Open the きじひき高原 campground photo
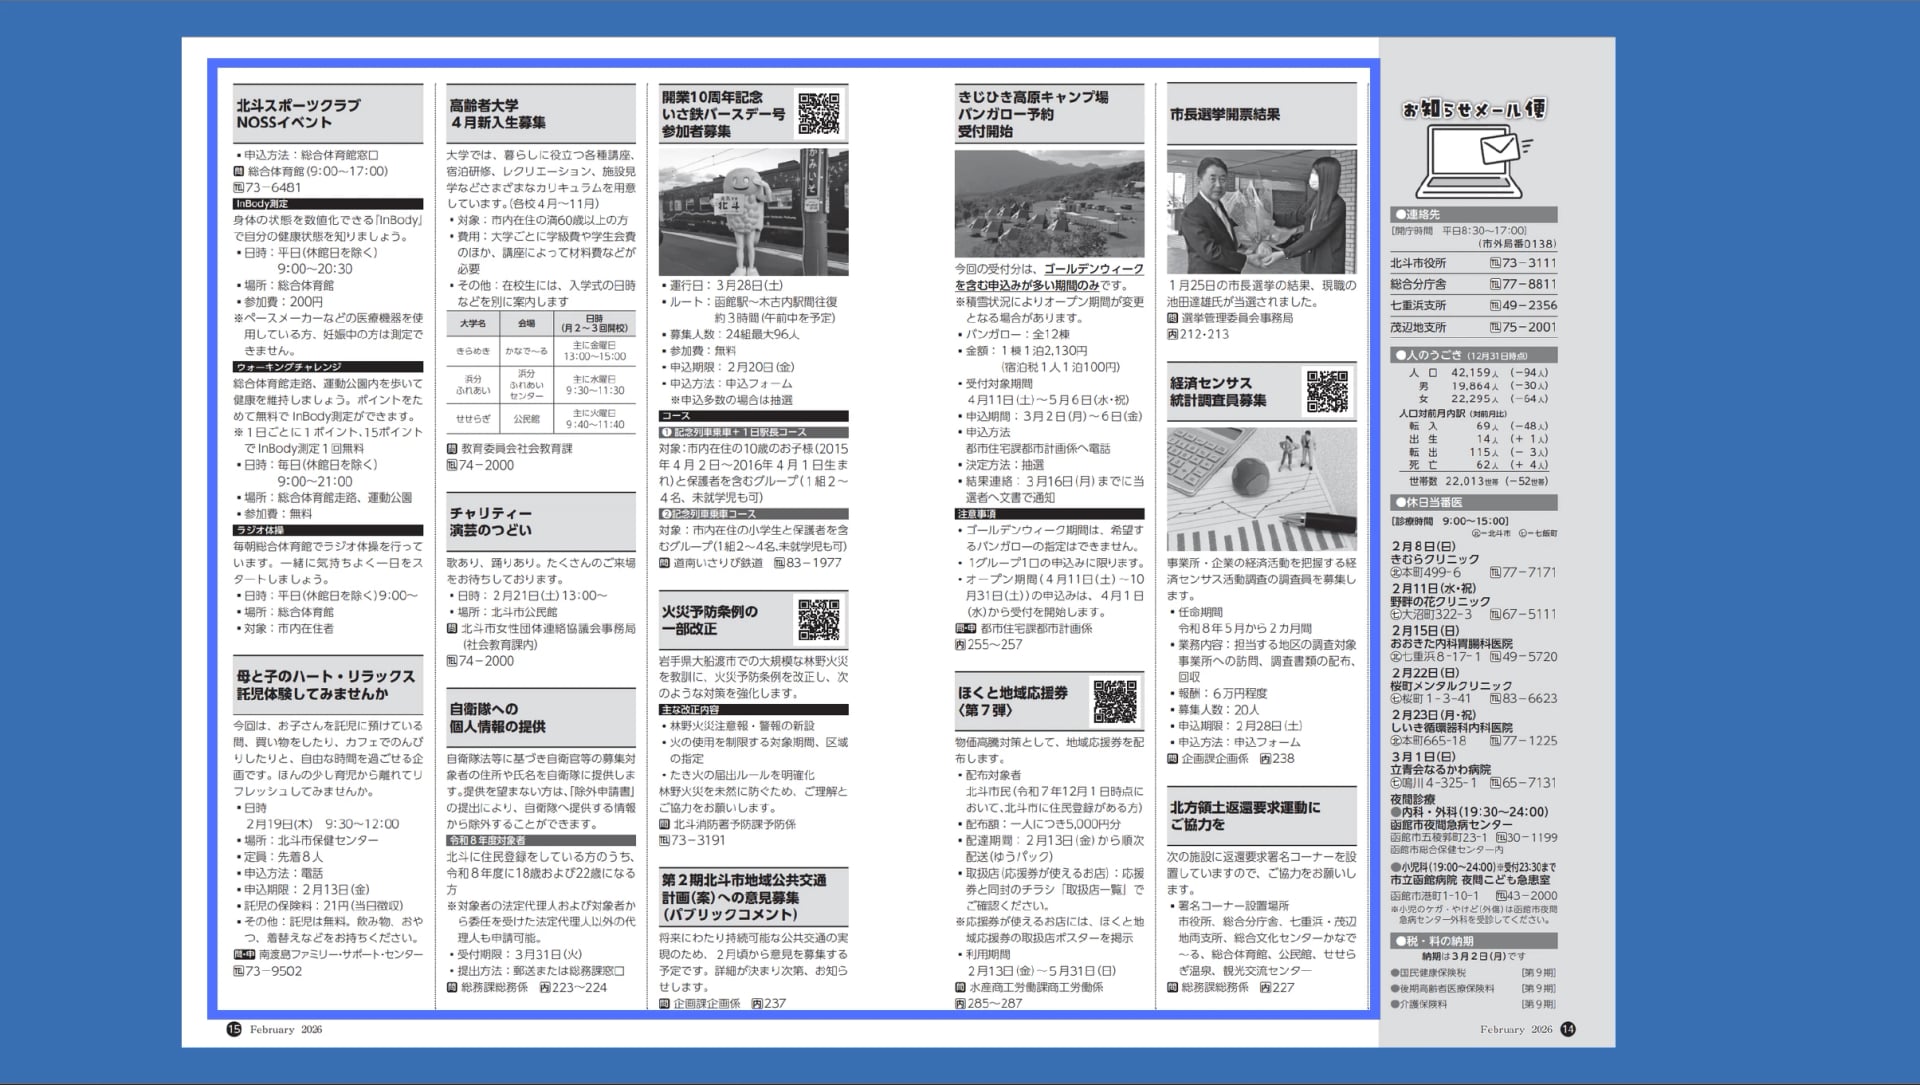1920x1085 pixels. (1049, 204)
